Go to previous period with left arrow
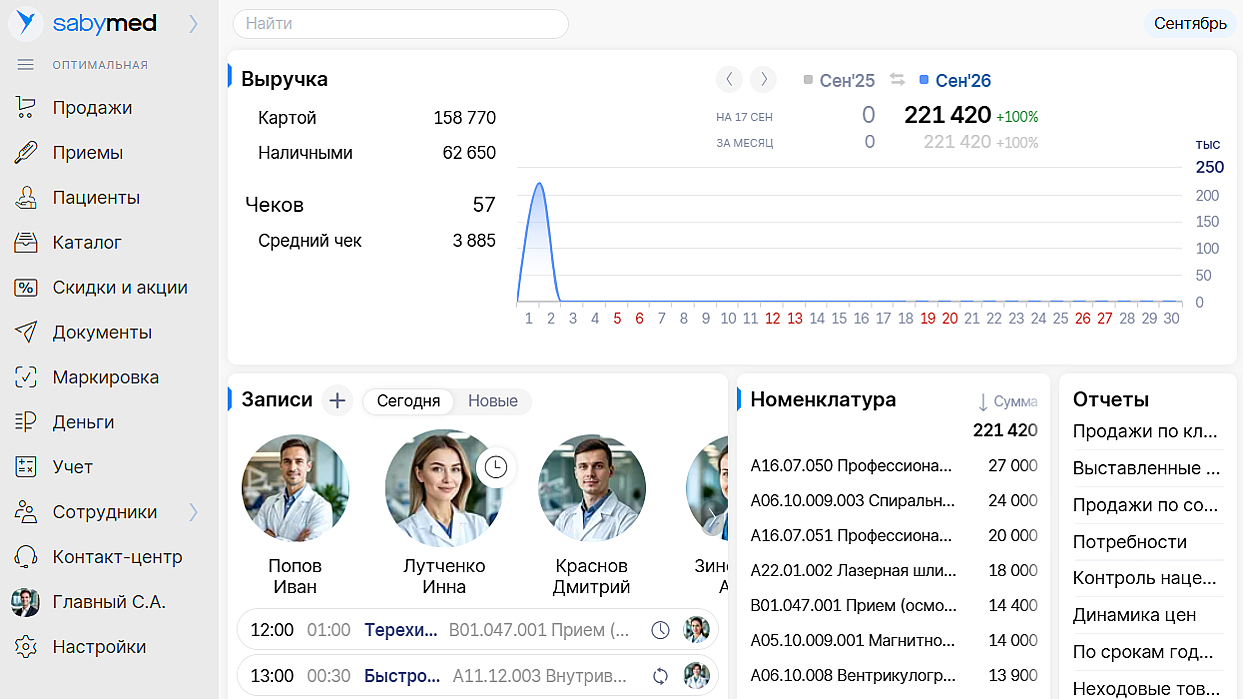The height and width of the screenshot is (699, 1243). coord(729,80)
